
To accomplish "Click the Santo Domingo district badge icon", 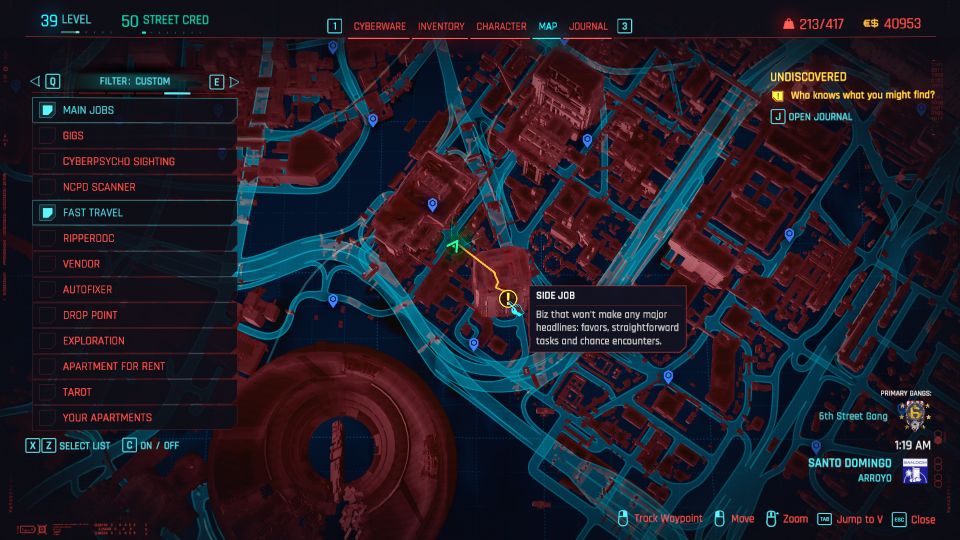I will tap(915, 470).
